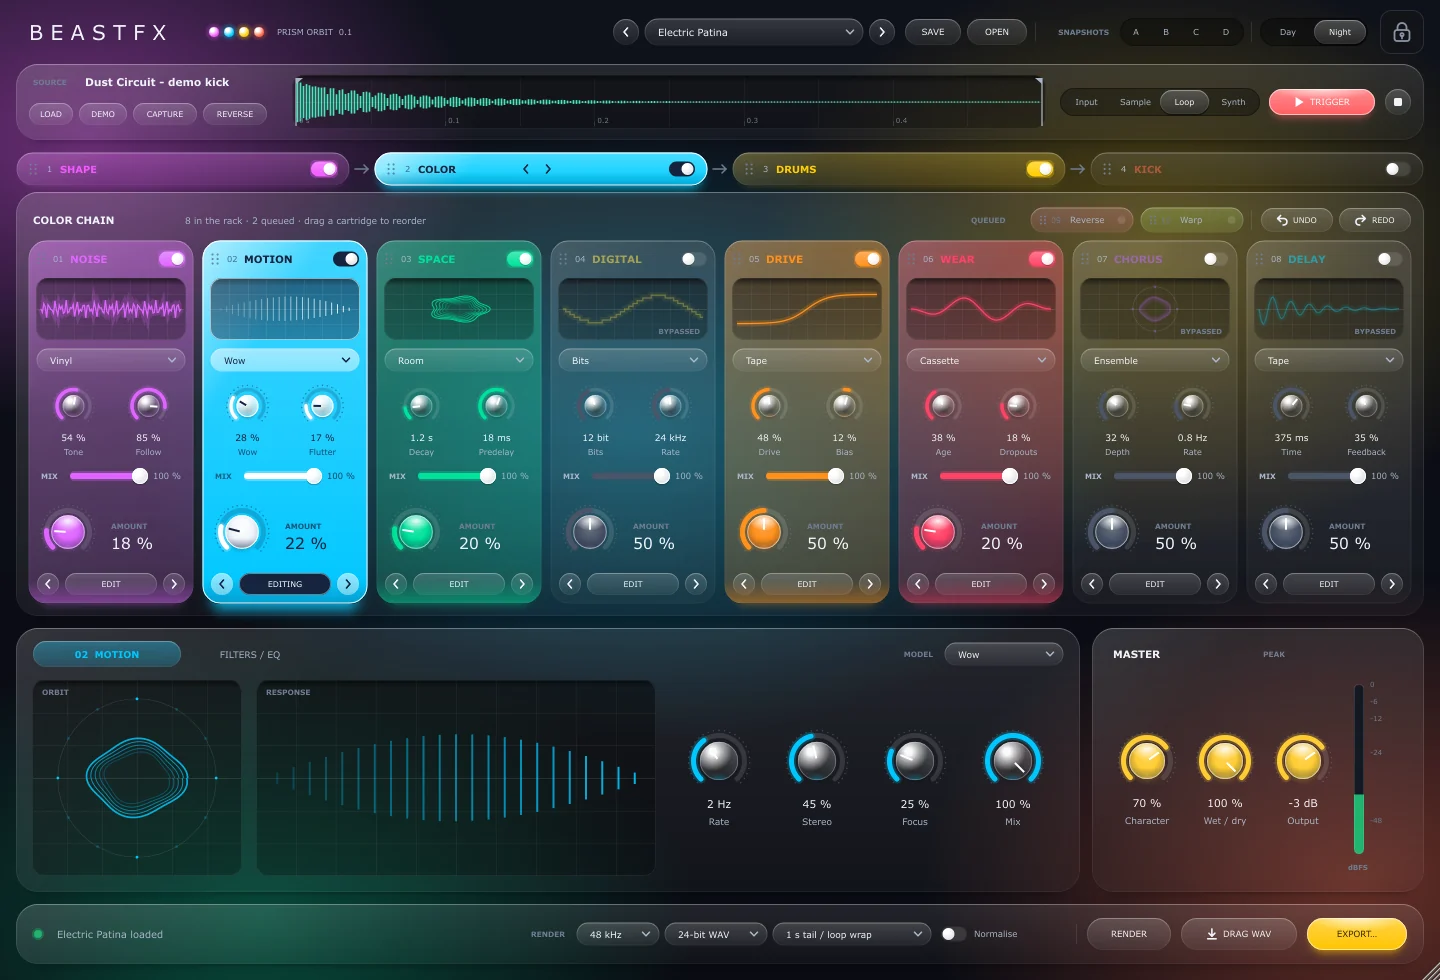Switch to Day theme

[x=1287, y=32]
